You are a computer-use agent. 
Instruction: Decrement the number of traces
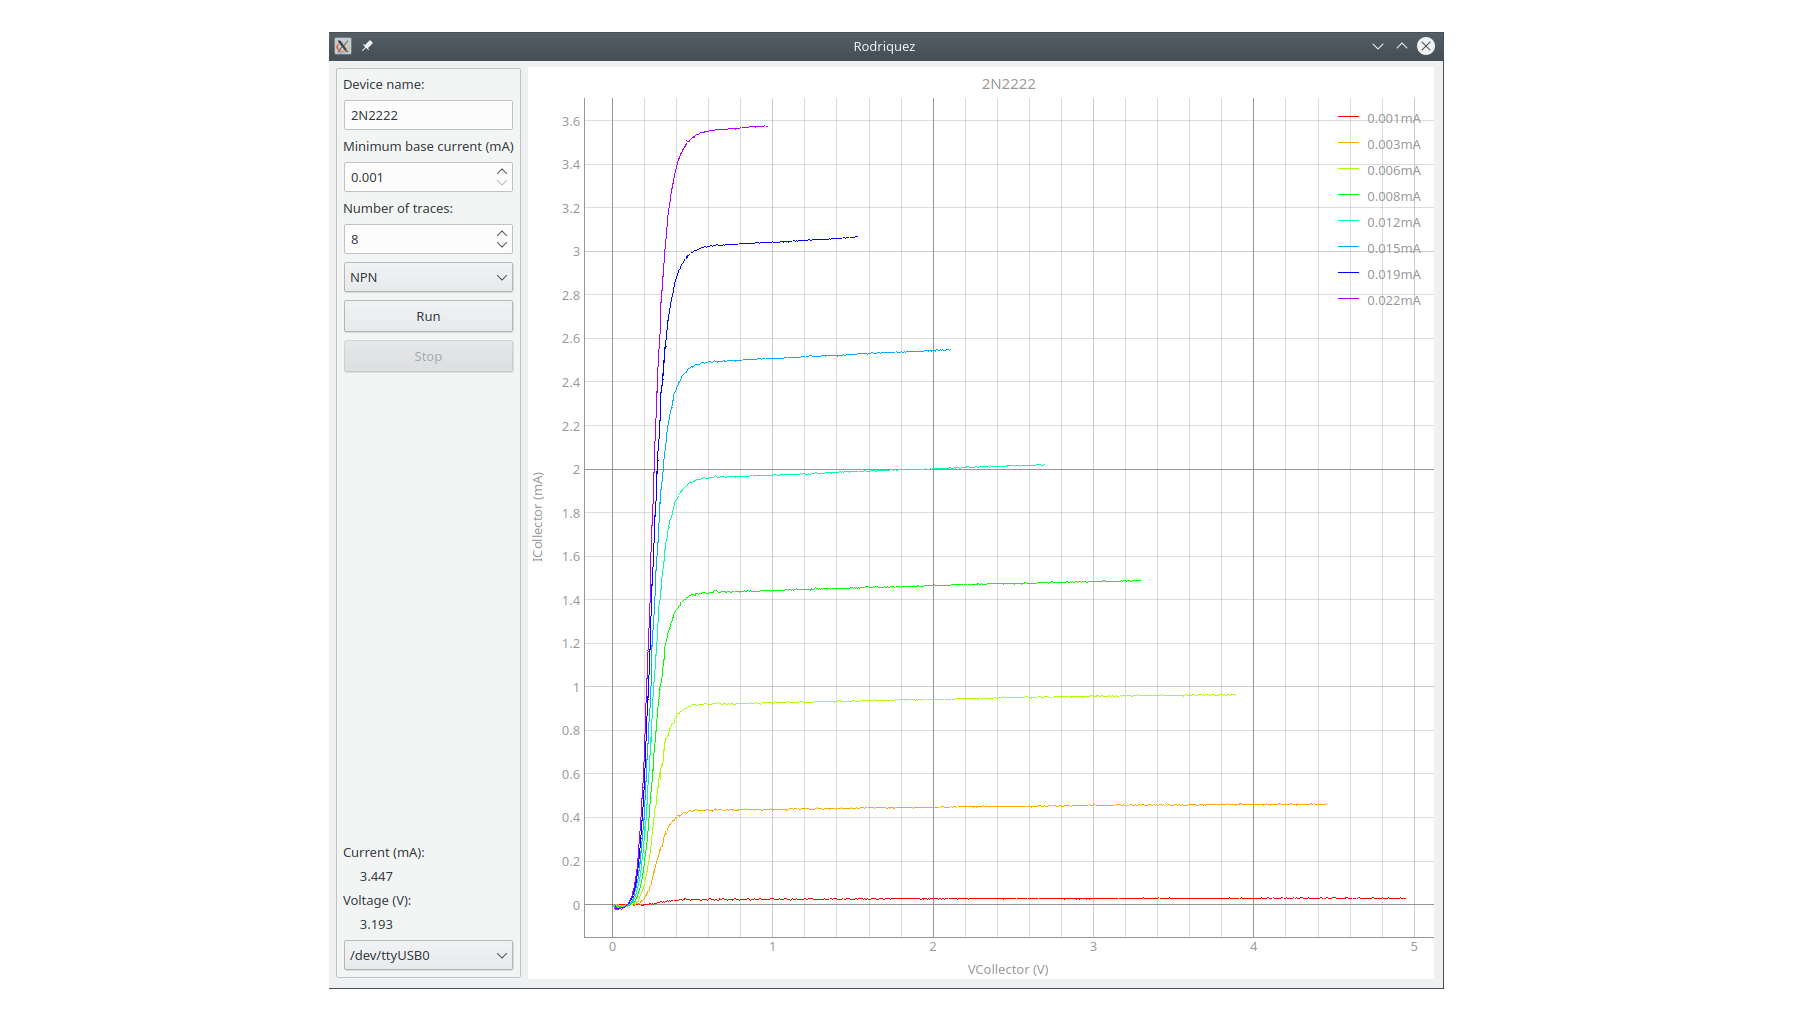[502, 245]
